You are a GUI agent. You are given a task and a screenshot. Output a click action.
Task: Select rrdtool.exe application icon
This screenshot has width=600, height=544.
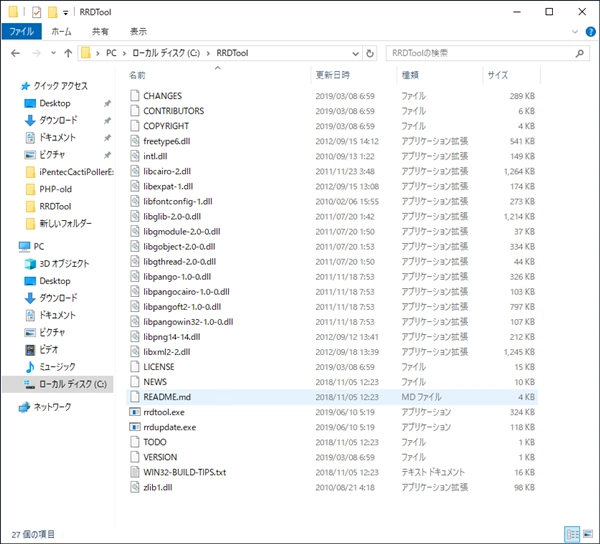point(134,412)
